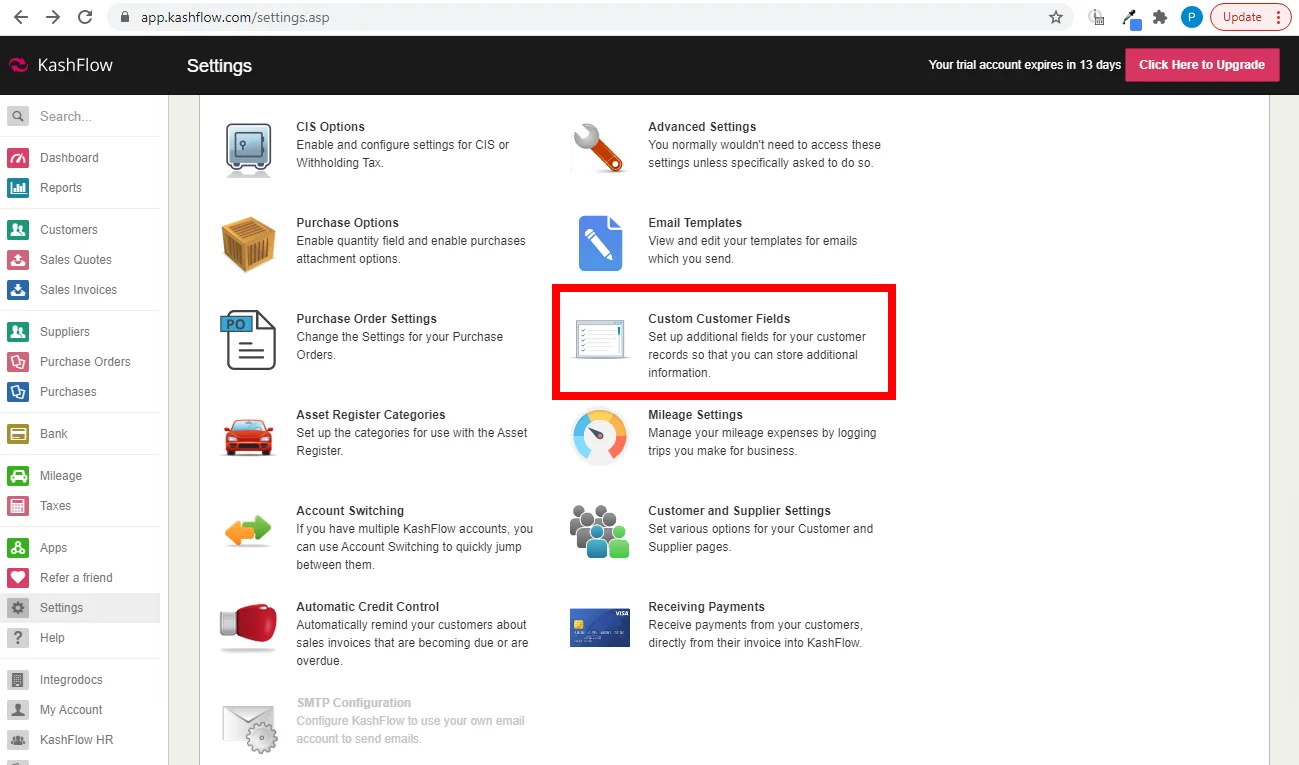Click the trial account expires text
The height and width of the screenshot is (765, 1299).
1025,65
